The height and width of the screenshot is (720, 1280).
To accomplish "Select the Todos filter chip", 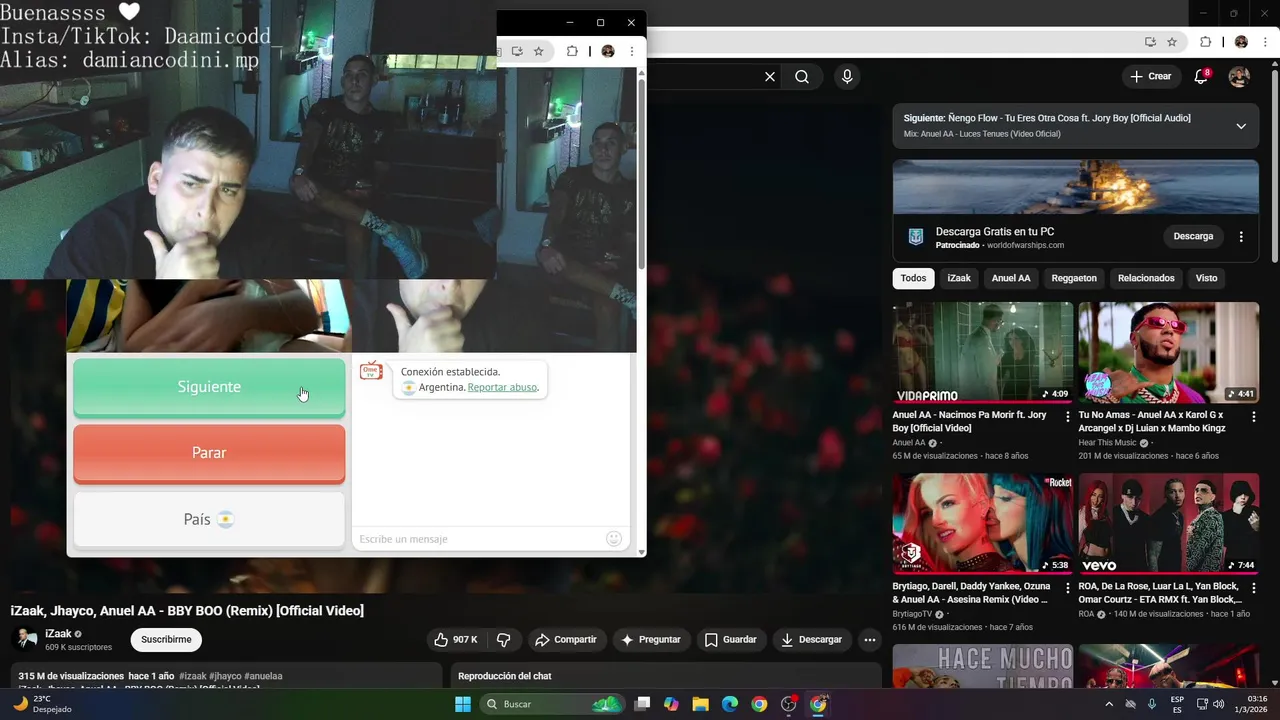I will pos(913,278).
